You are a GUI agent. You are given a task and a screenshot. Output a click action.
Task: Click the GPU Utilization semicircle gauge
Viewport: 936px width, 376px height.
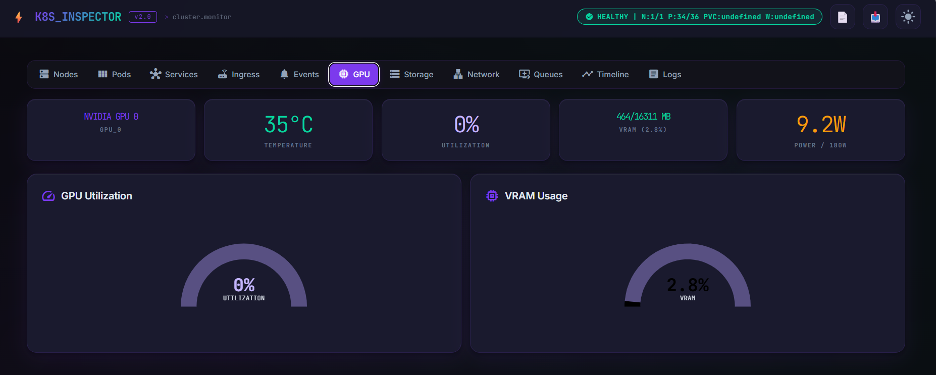[x=244, y=275]
